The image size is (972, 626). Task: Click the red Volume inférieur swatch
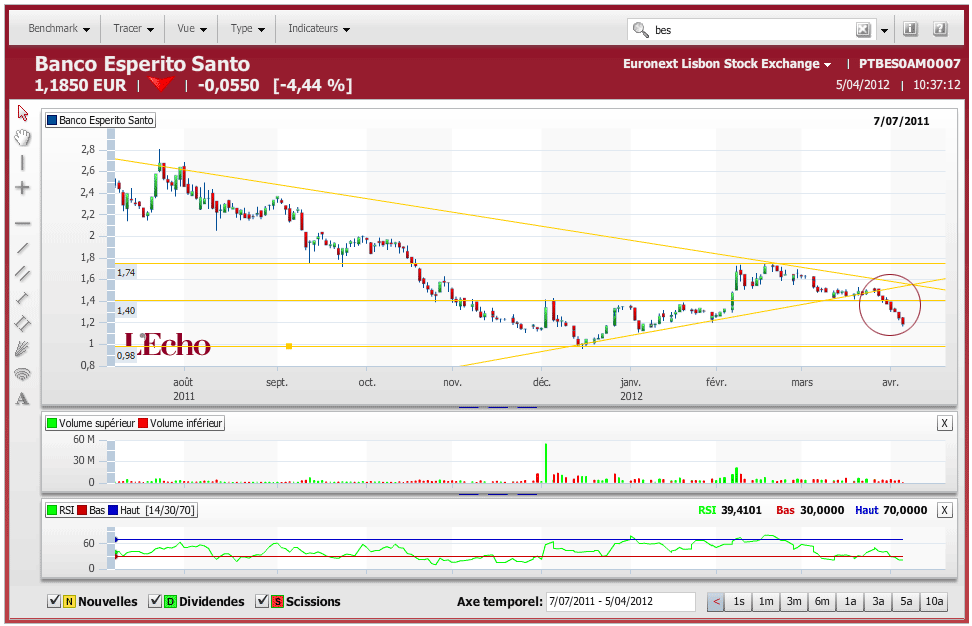coord(143,423)
